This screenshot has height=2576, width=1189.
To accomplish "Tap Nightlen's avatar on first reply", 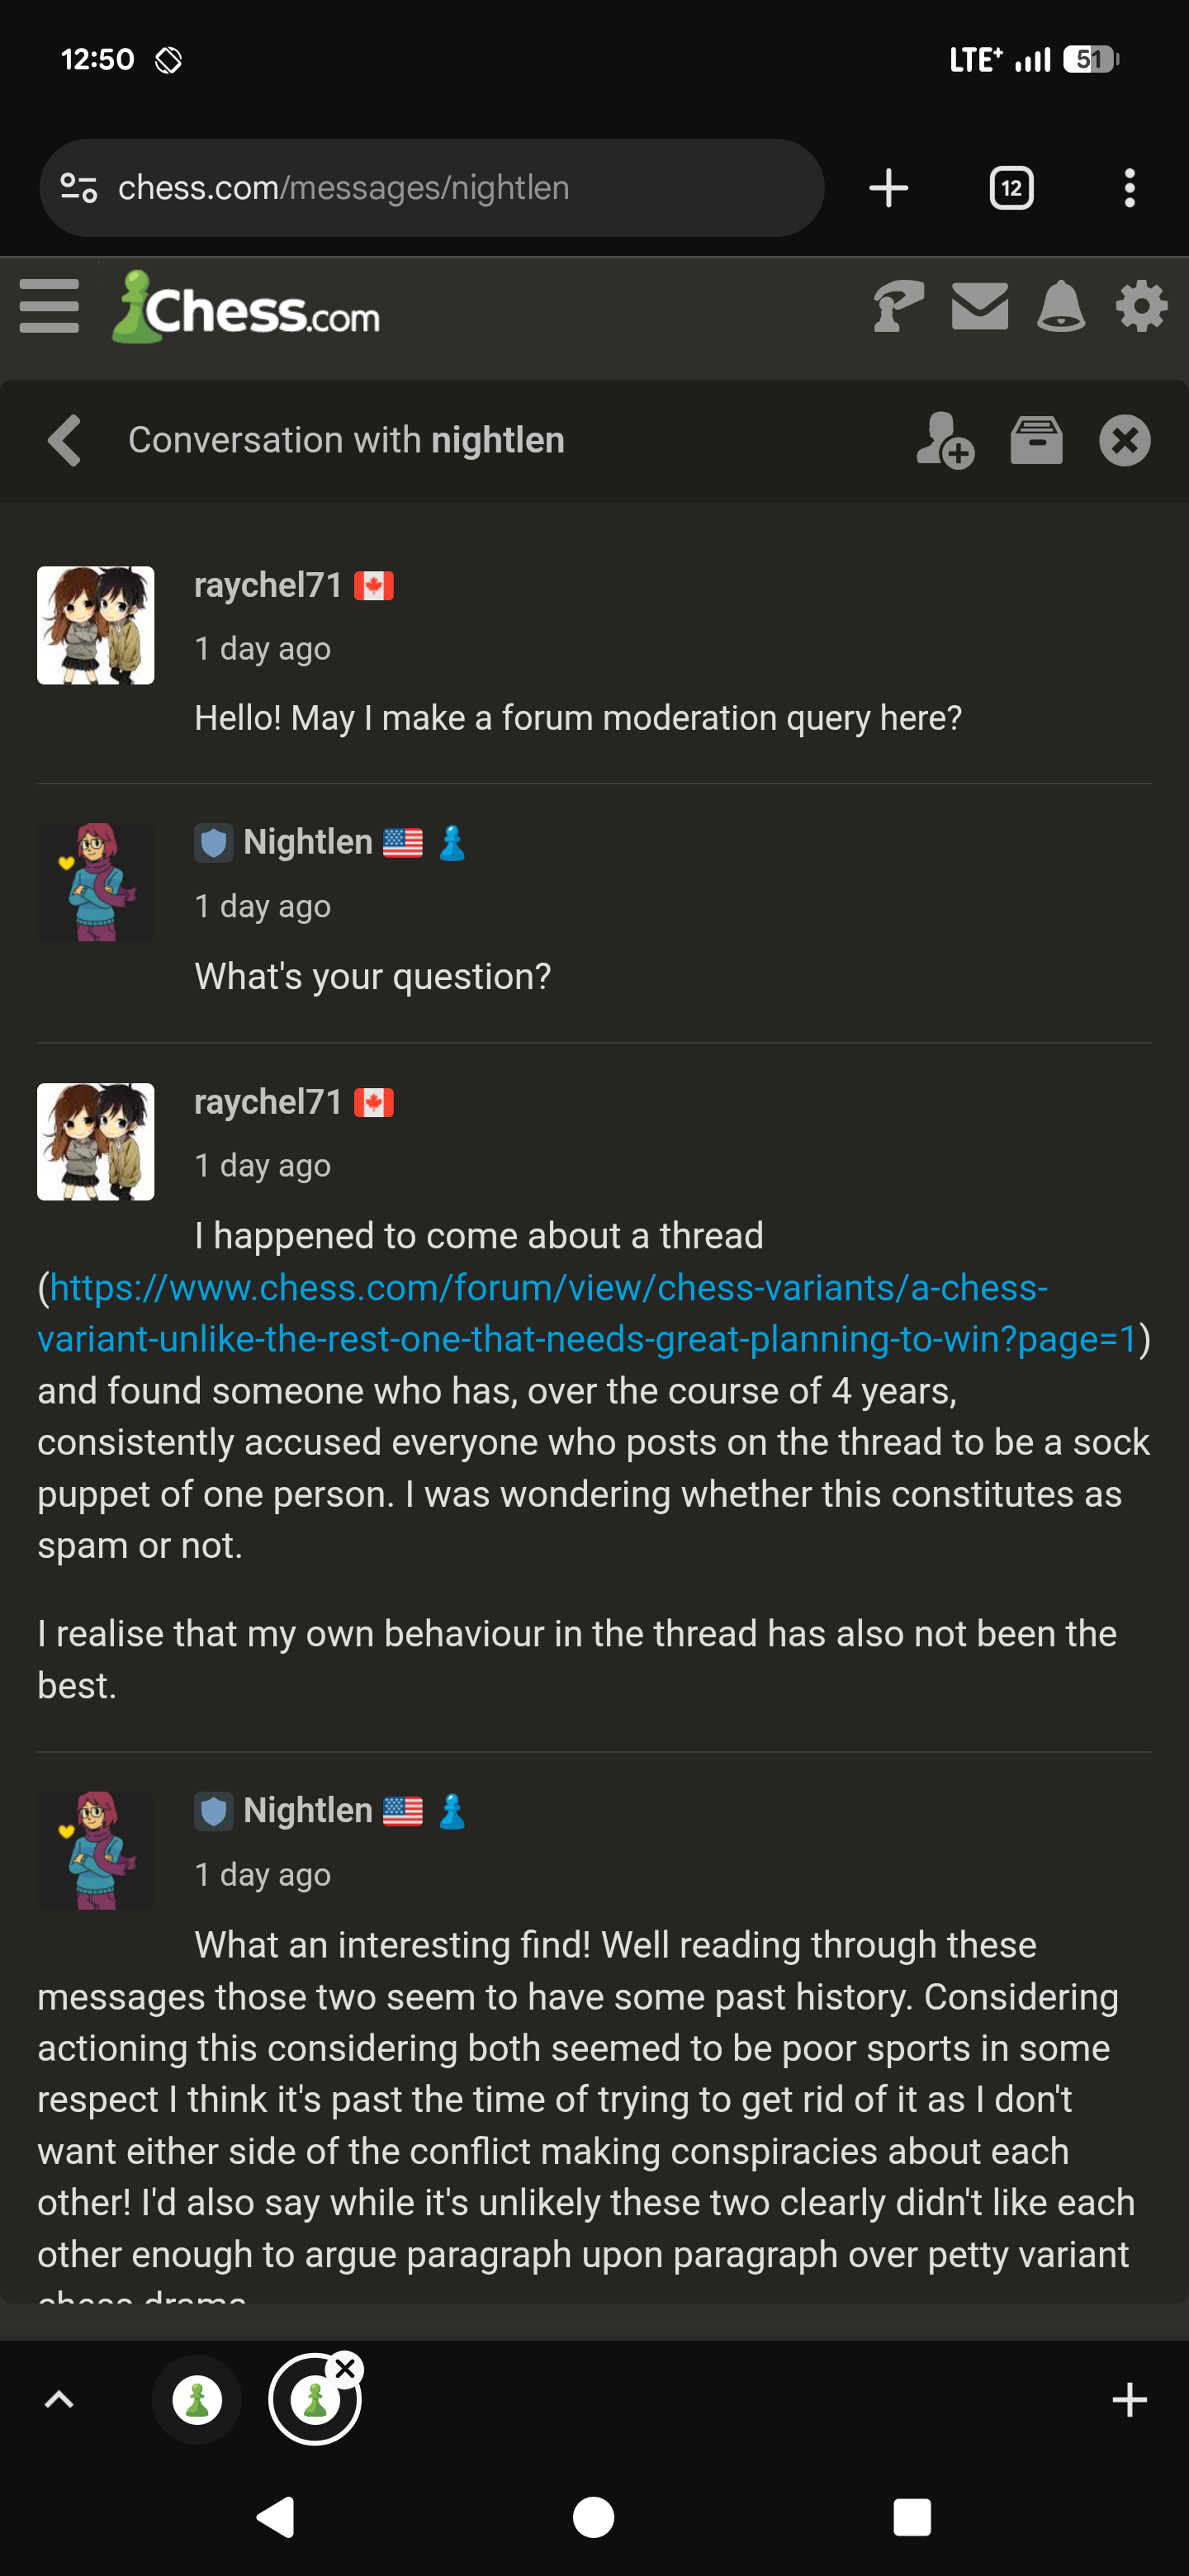I will click(x=96, y=882).
